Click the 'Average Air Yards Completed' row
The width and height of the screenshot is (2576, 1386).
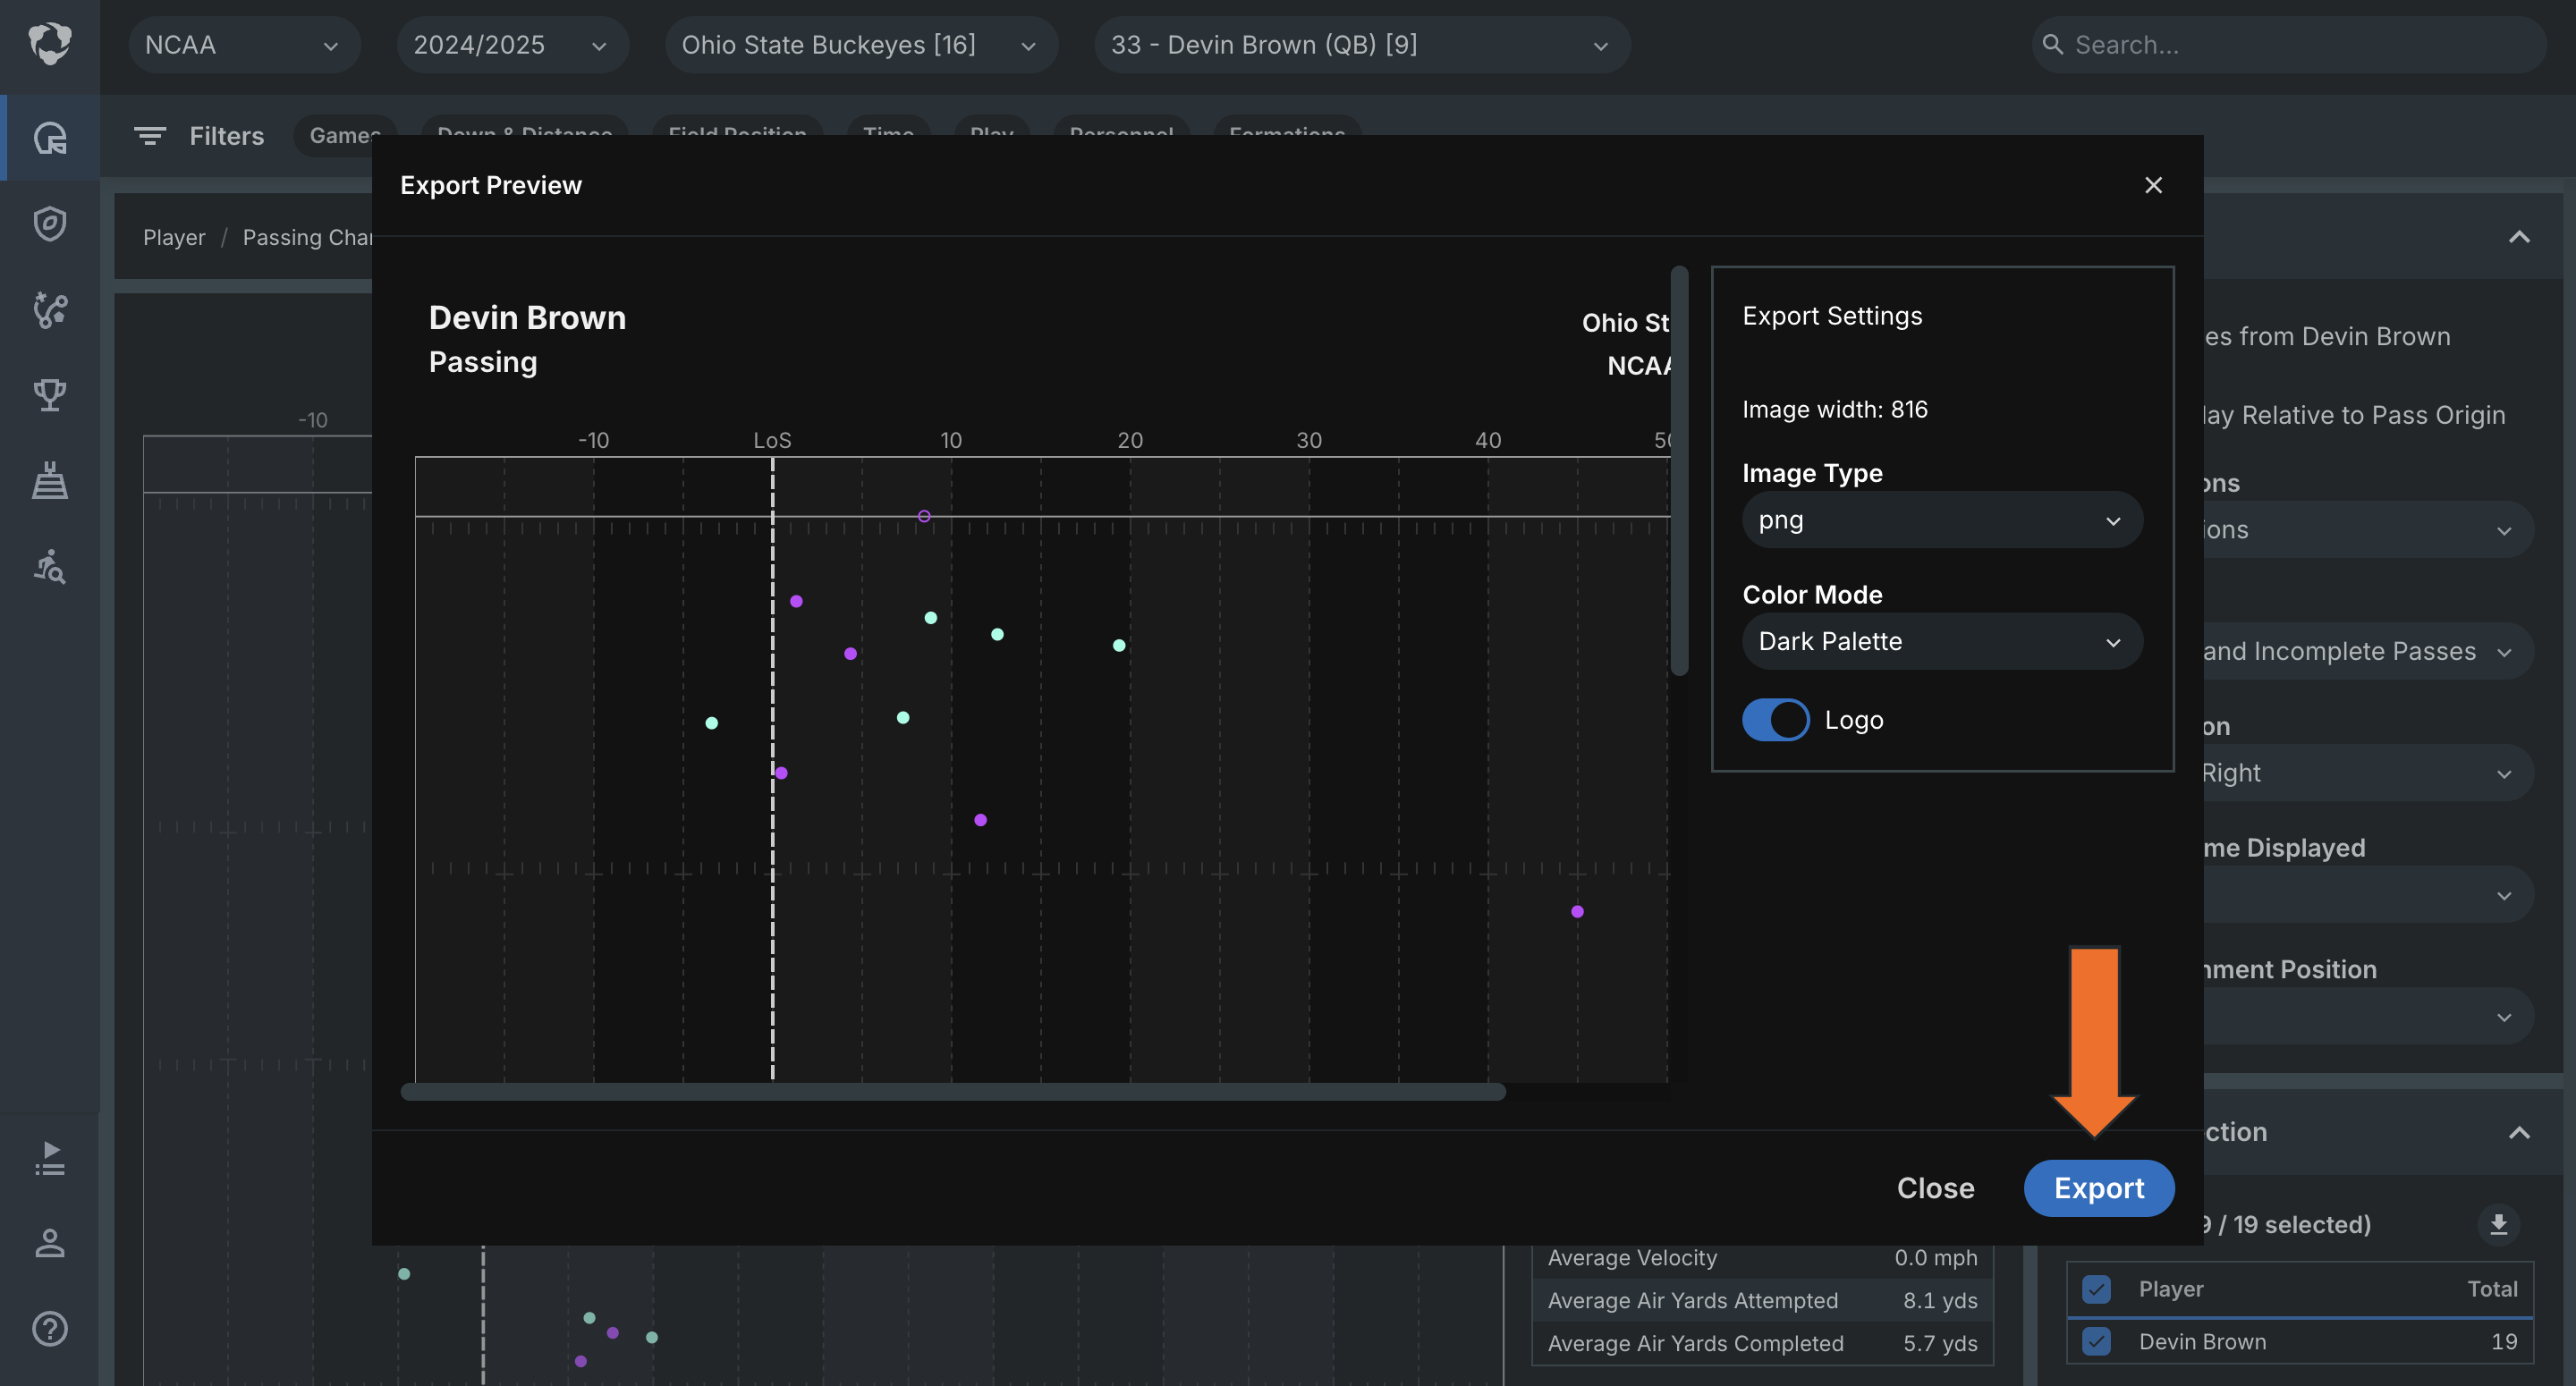click(1762, 1343)
